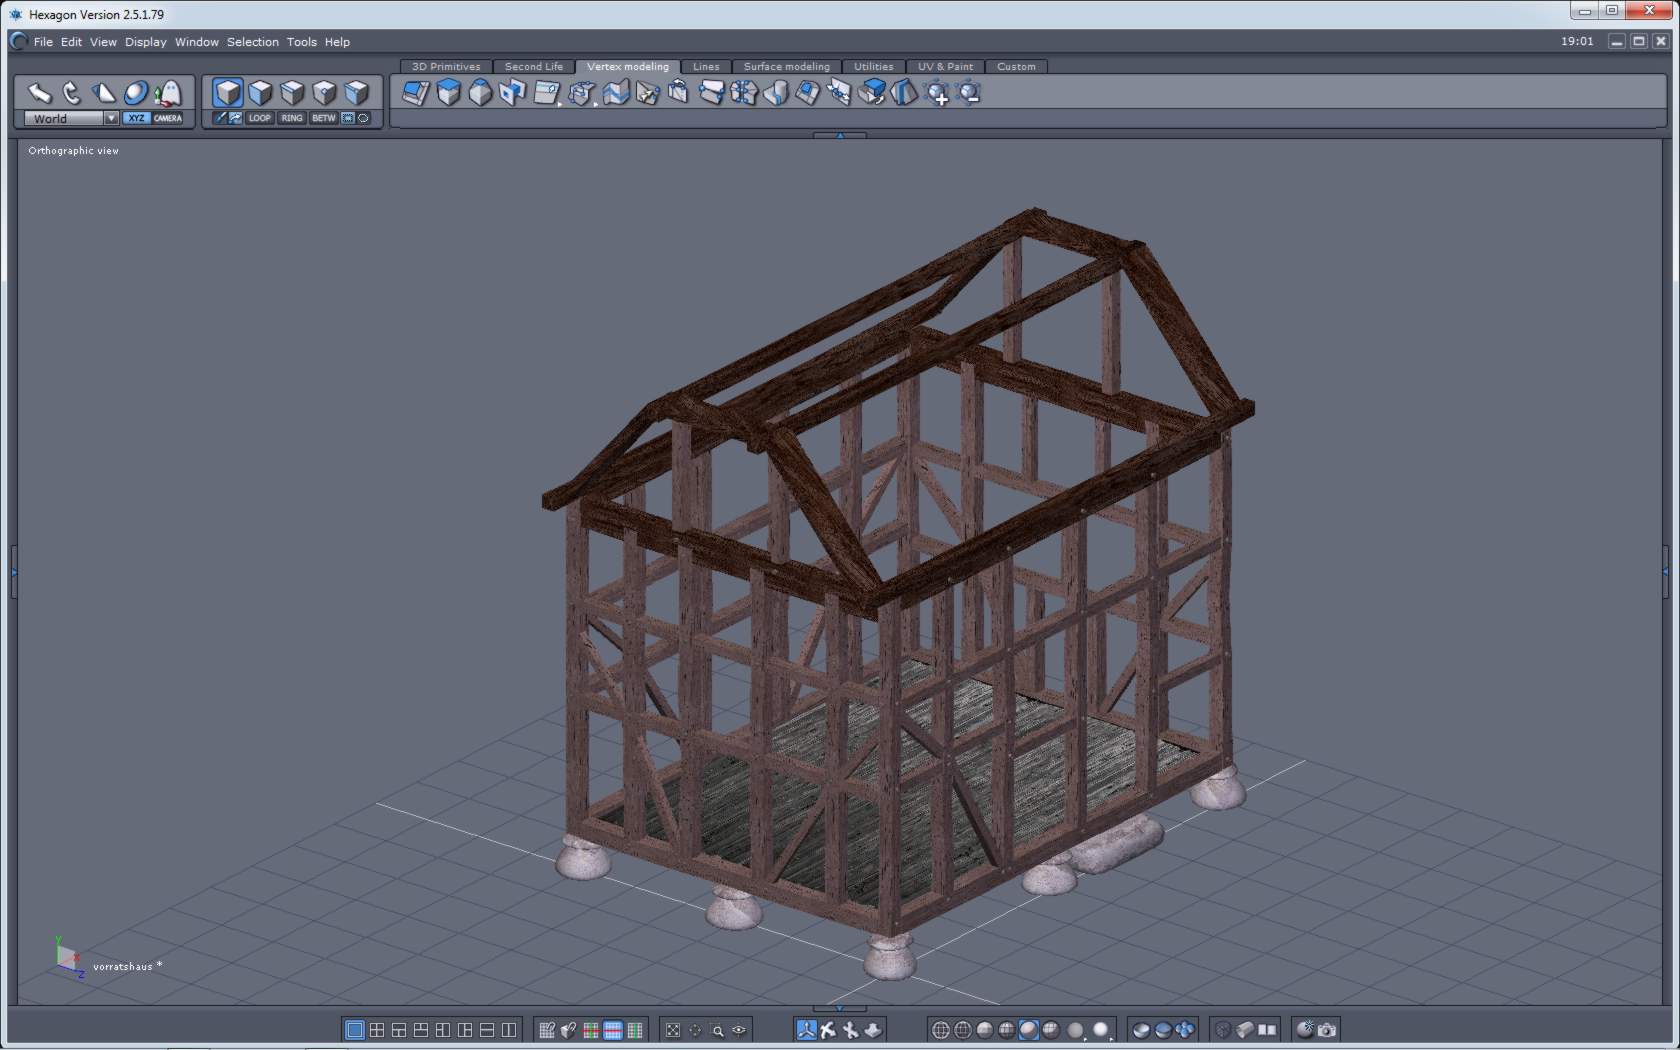Select wireframe display sphere in bottom bar
The image size is (1680, 1050).
pyautogui.click(x=941, y=1030)
